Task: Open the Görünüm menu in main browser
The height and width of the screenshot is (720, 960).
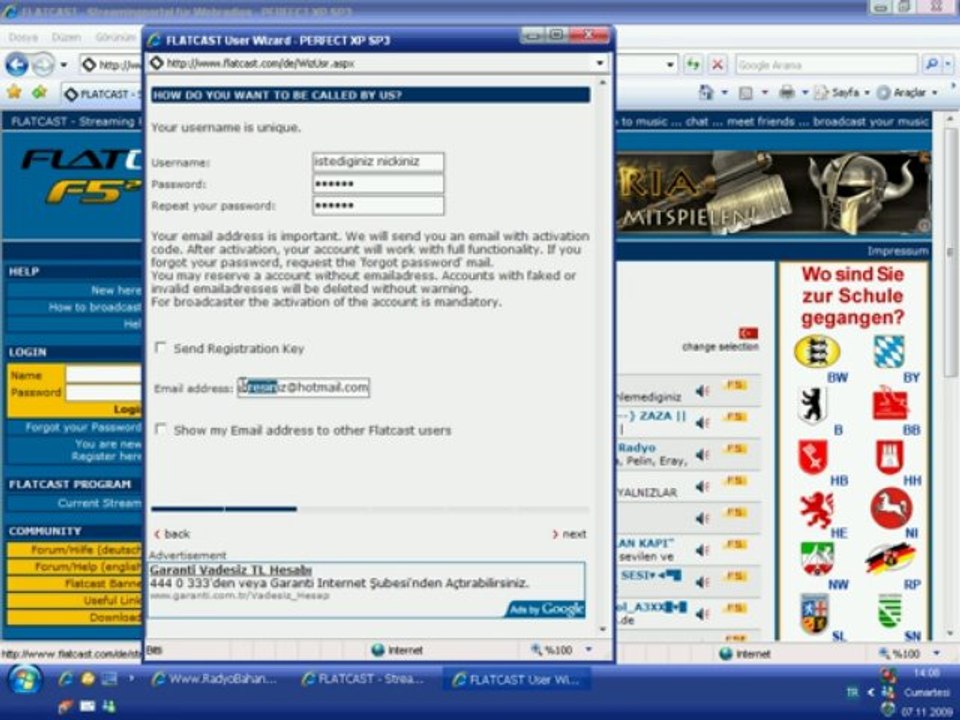Action: 115,37
